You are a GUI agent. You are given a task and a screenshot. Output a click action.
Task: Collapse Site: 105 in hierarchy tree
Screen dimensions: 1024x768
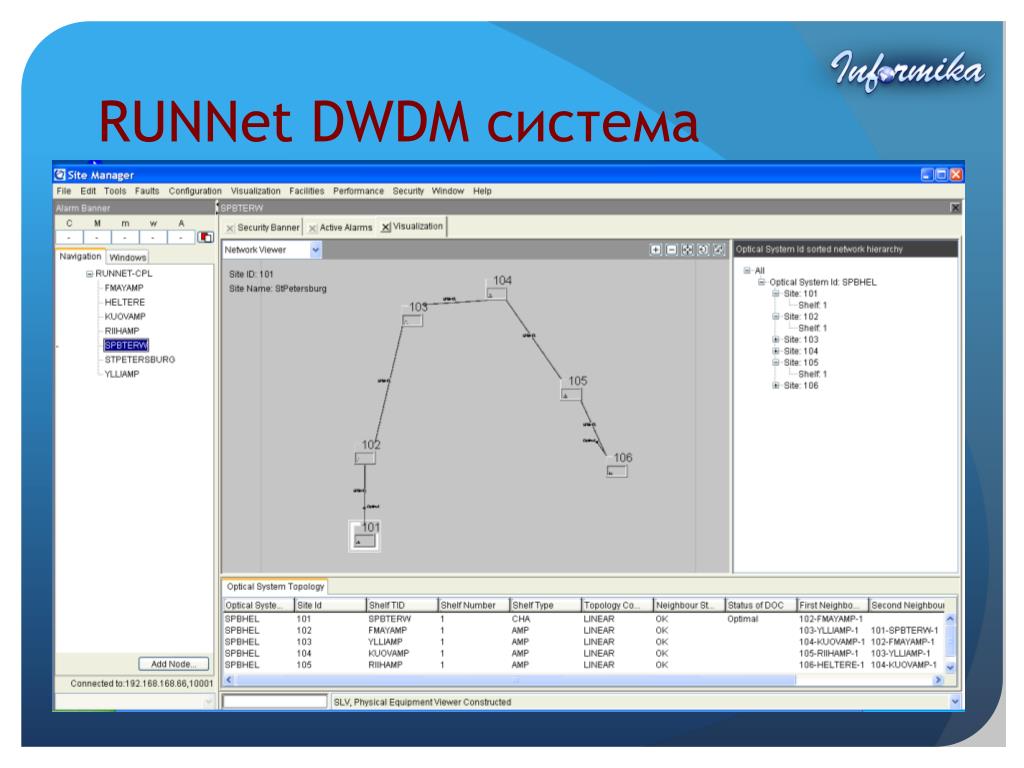[x=776, y=362]
